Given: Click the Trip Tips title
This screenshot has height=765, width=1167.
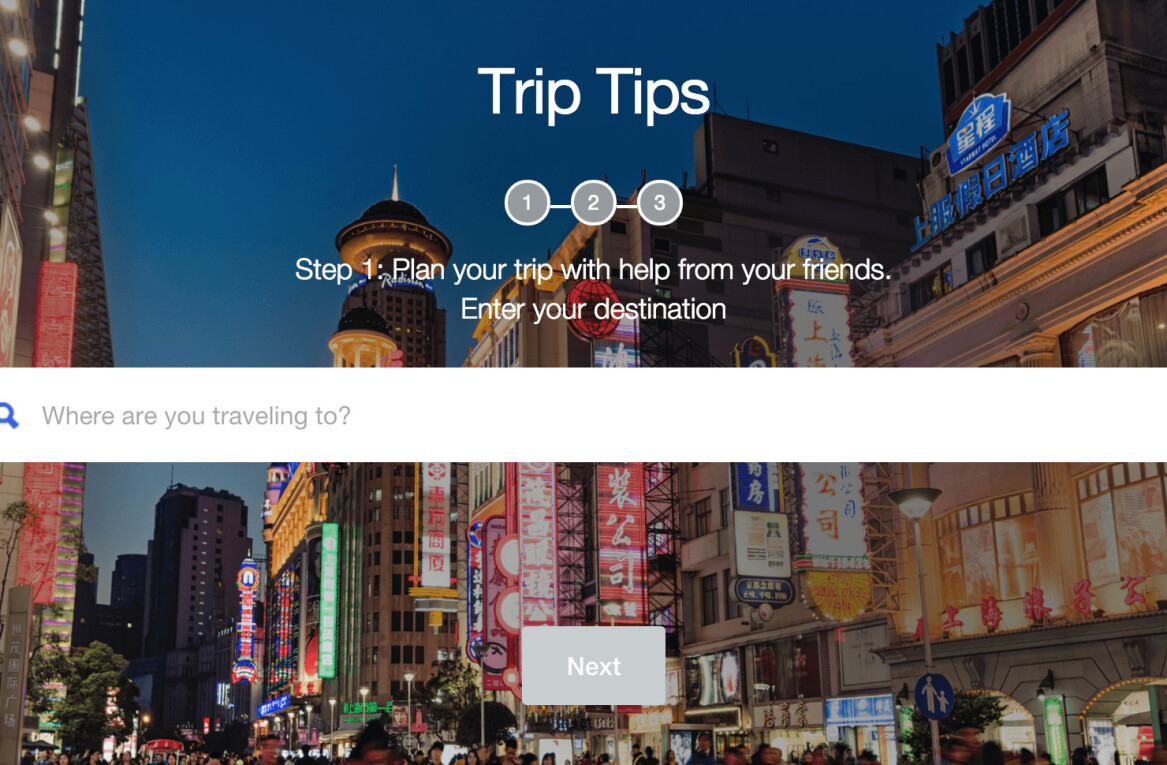Looking at the screenshot, I should point(593,92).
